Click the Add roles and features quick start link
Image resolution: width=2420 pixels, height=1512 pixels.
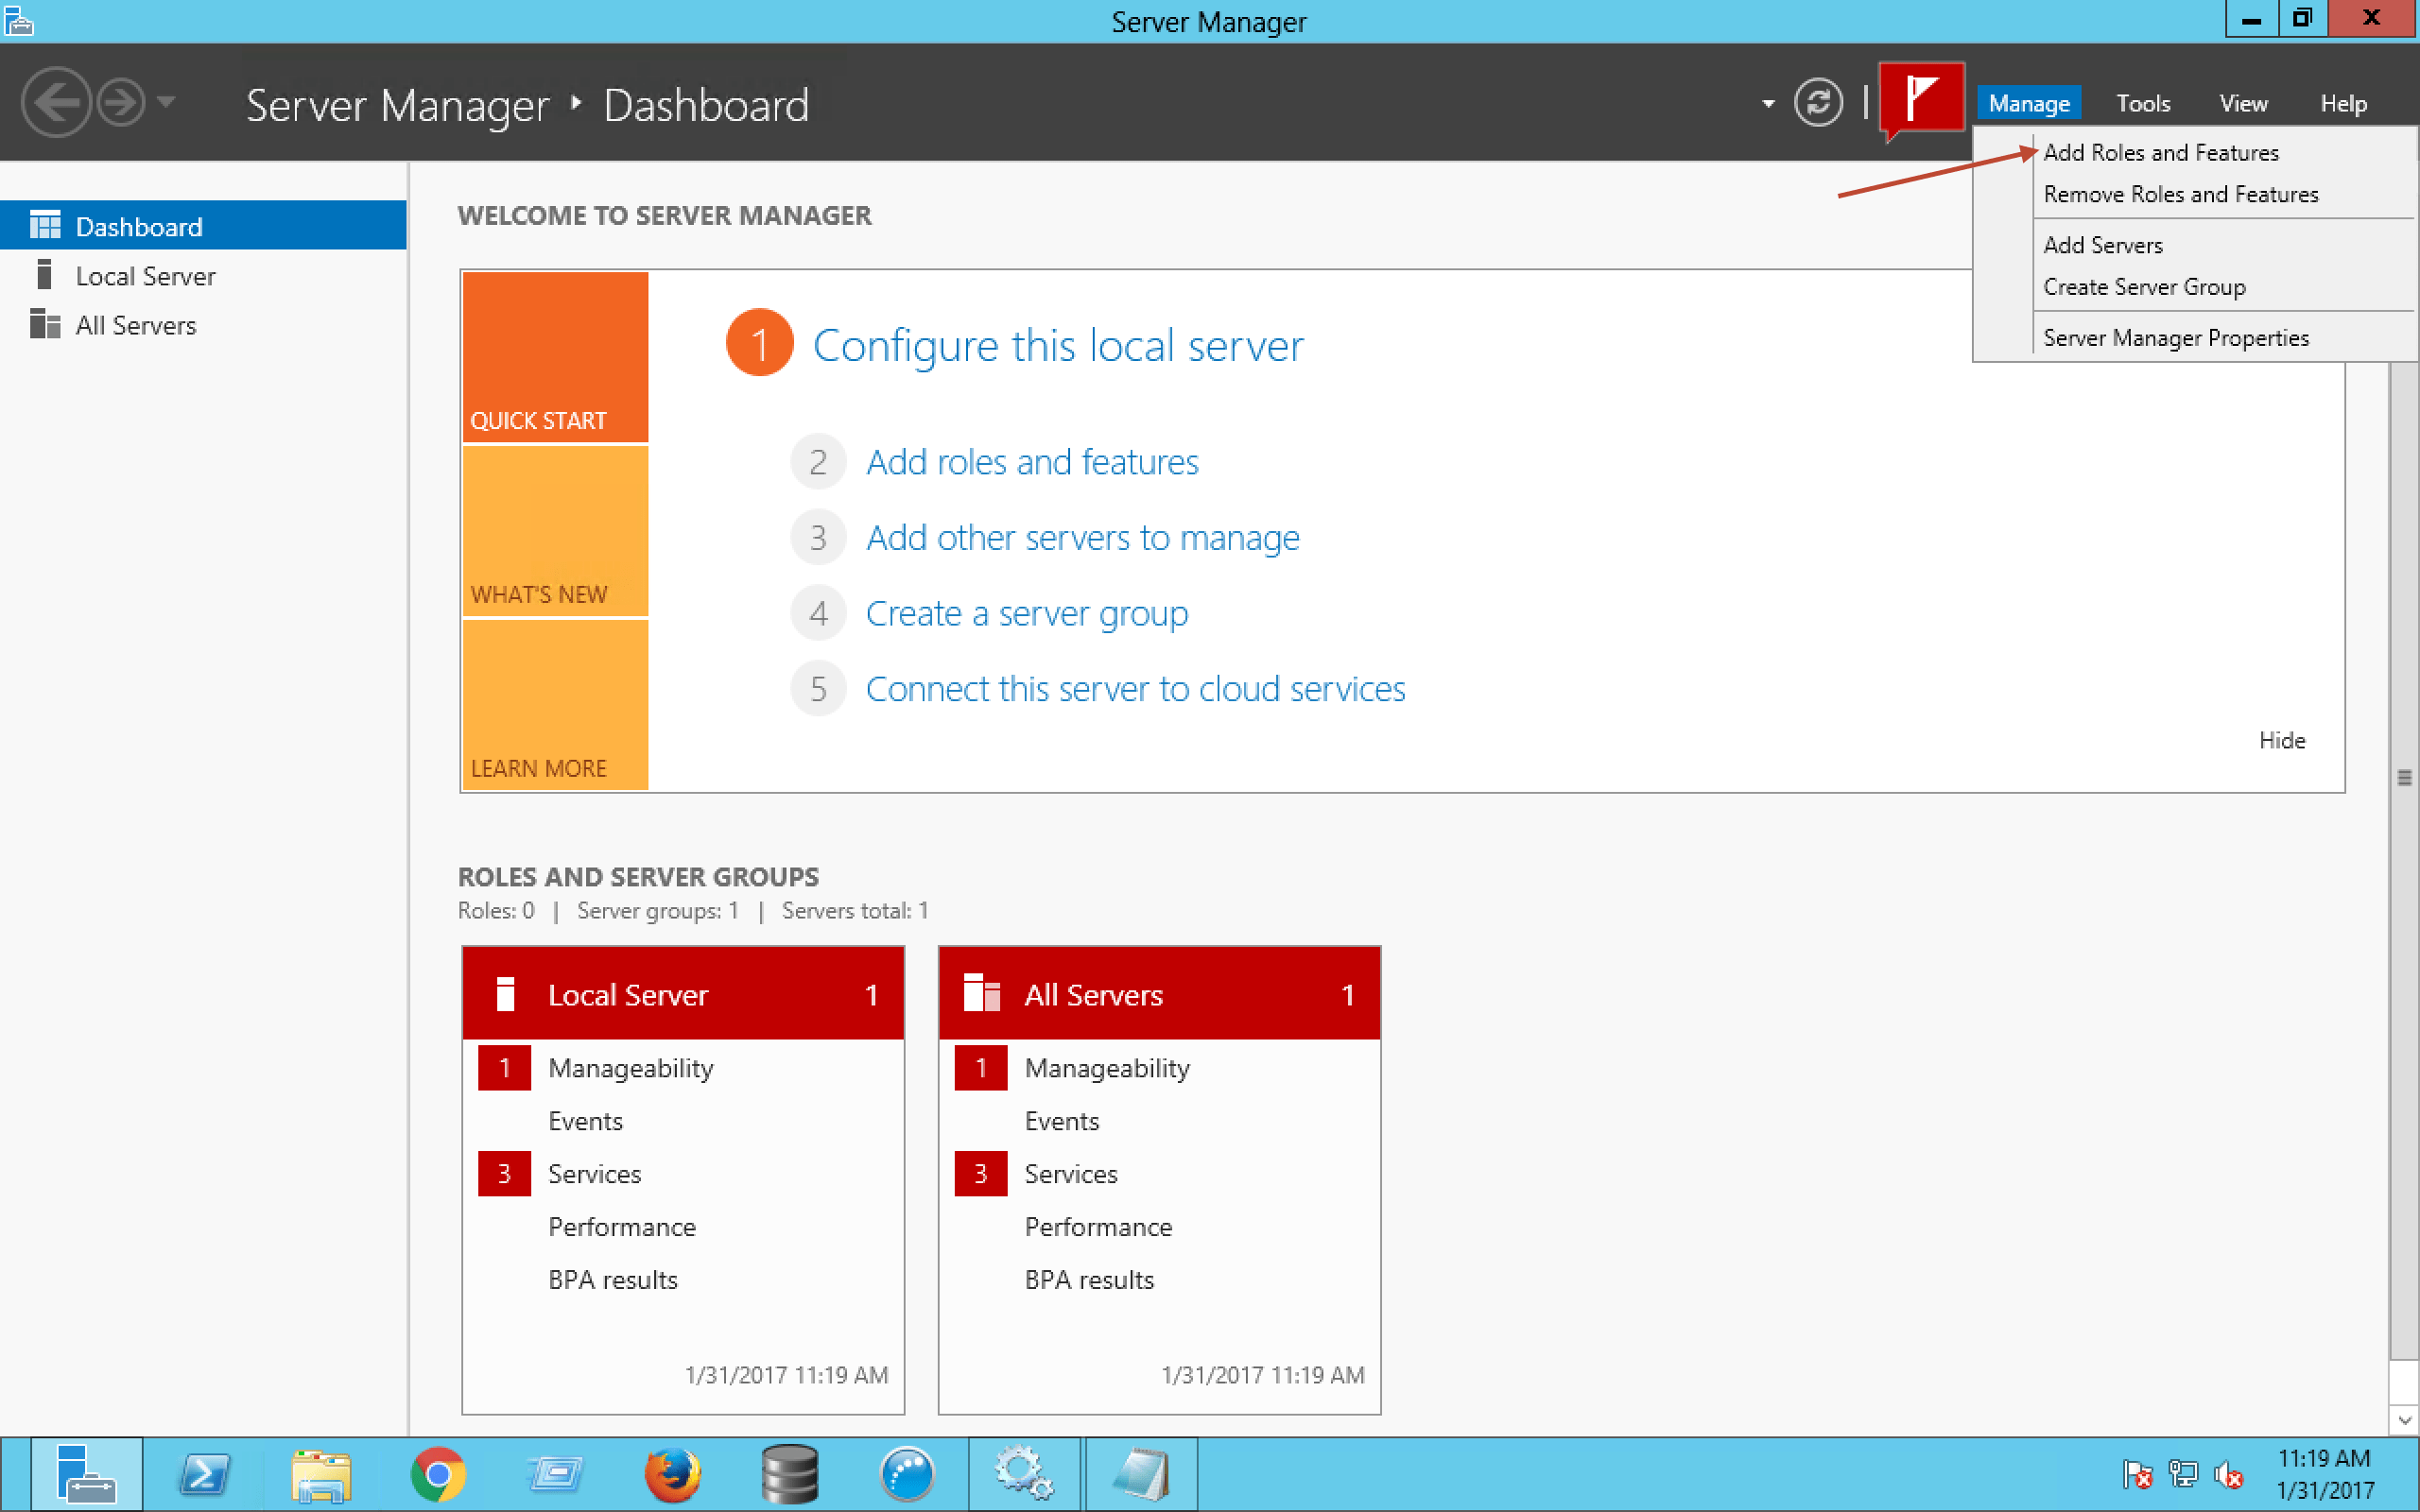[1031, 461]
